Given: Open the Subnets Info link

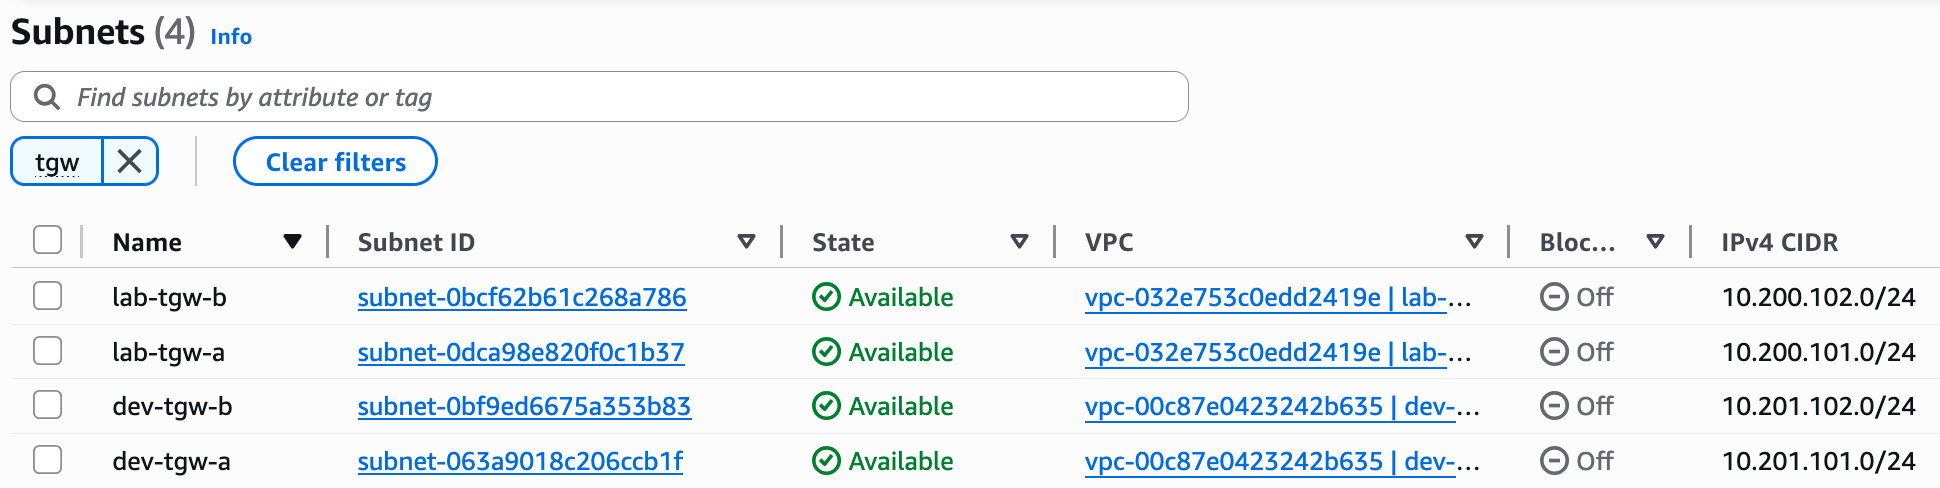Looking at the screenshot, I should tap(231, 36).
